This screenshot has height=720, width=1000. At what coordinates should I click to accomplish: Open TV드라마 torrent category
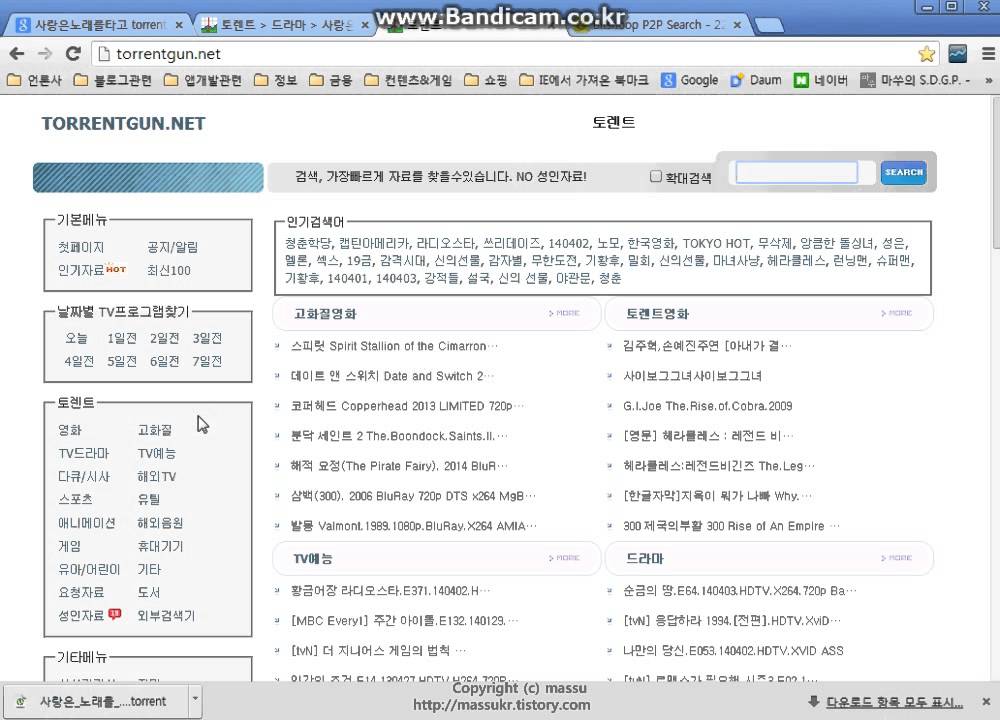click(84, 453)
